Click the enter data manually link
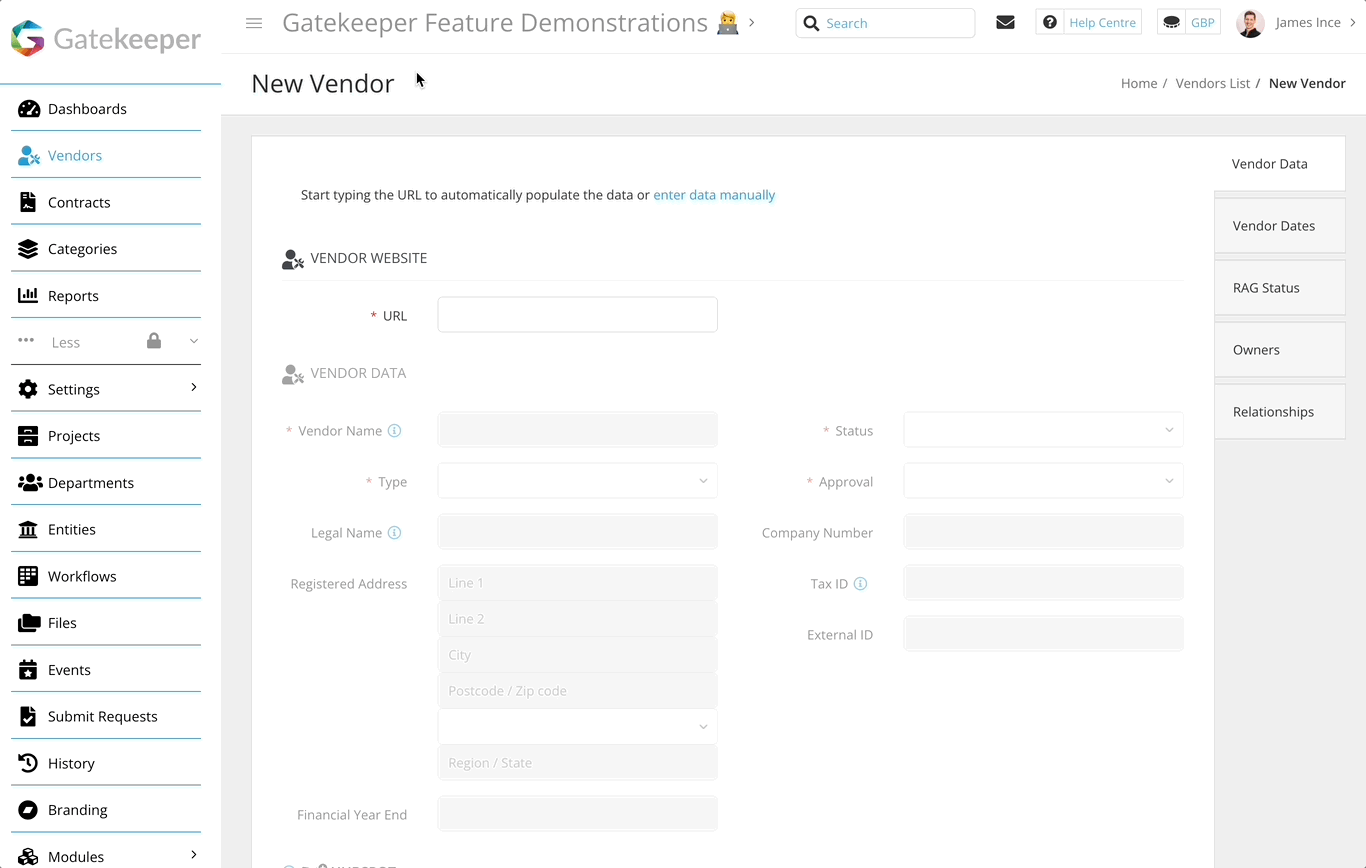 coord(714,194)
